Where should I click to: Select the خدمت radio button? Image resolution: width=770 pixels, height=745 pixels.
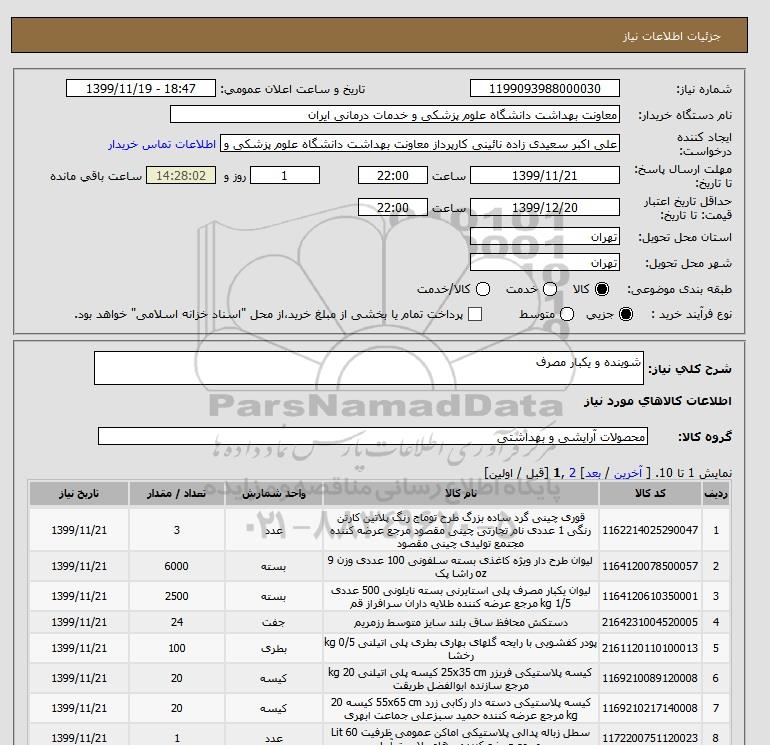[550, 289]
